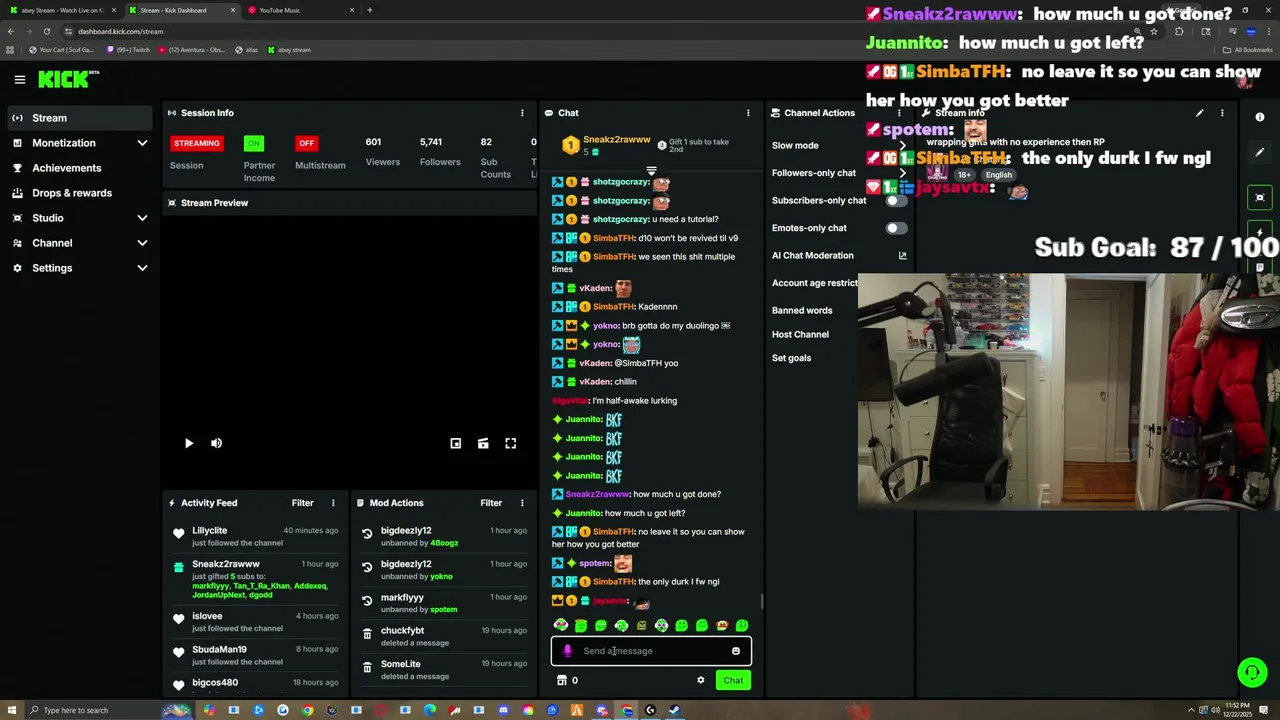
Task: Insert the first quick emote in chat
Action: [x=561, y=625]
